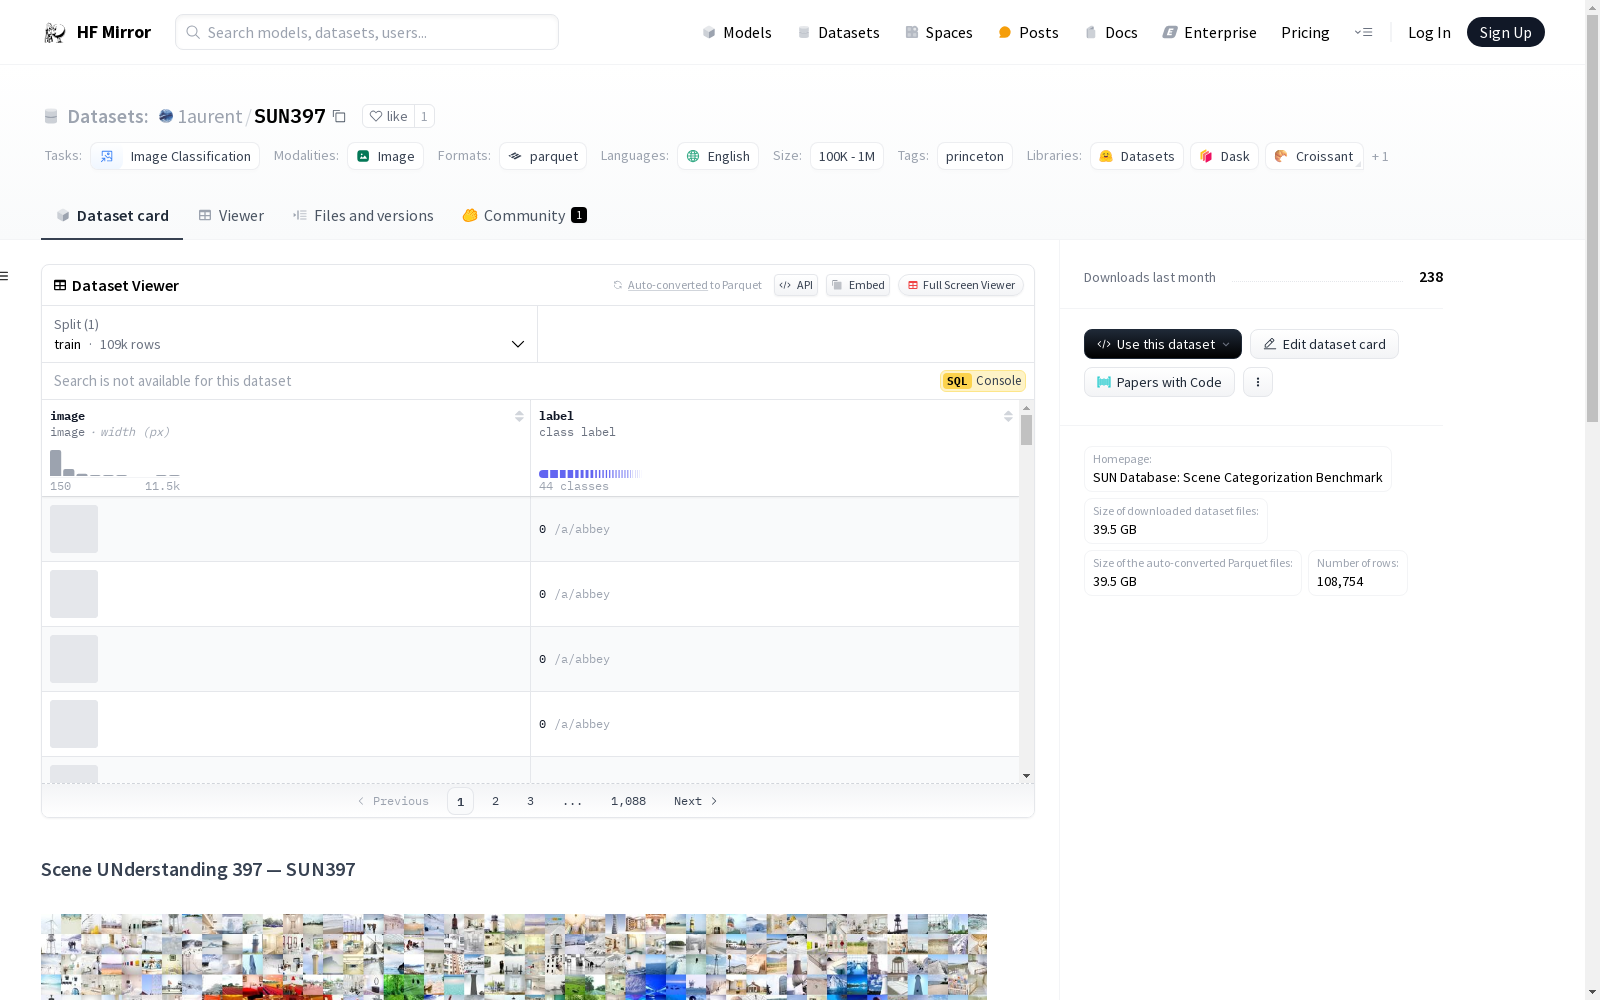Open Files and versions tab
Image resolution: width=1600 pixels, height=1000 pixels.
point(363,215)
